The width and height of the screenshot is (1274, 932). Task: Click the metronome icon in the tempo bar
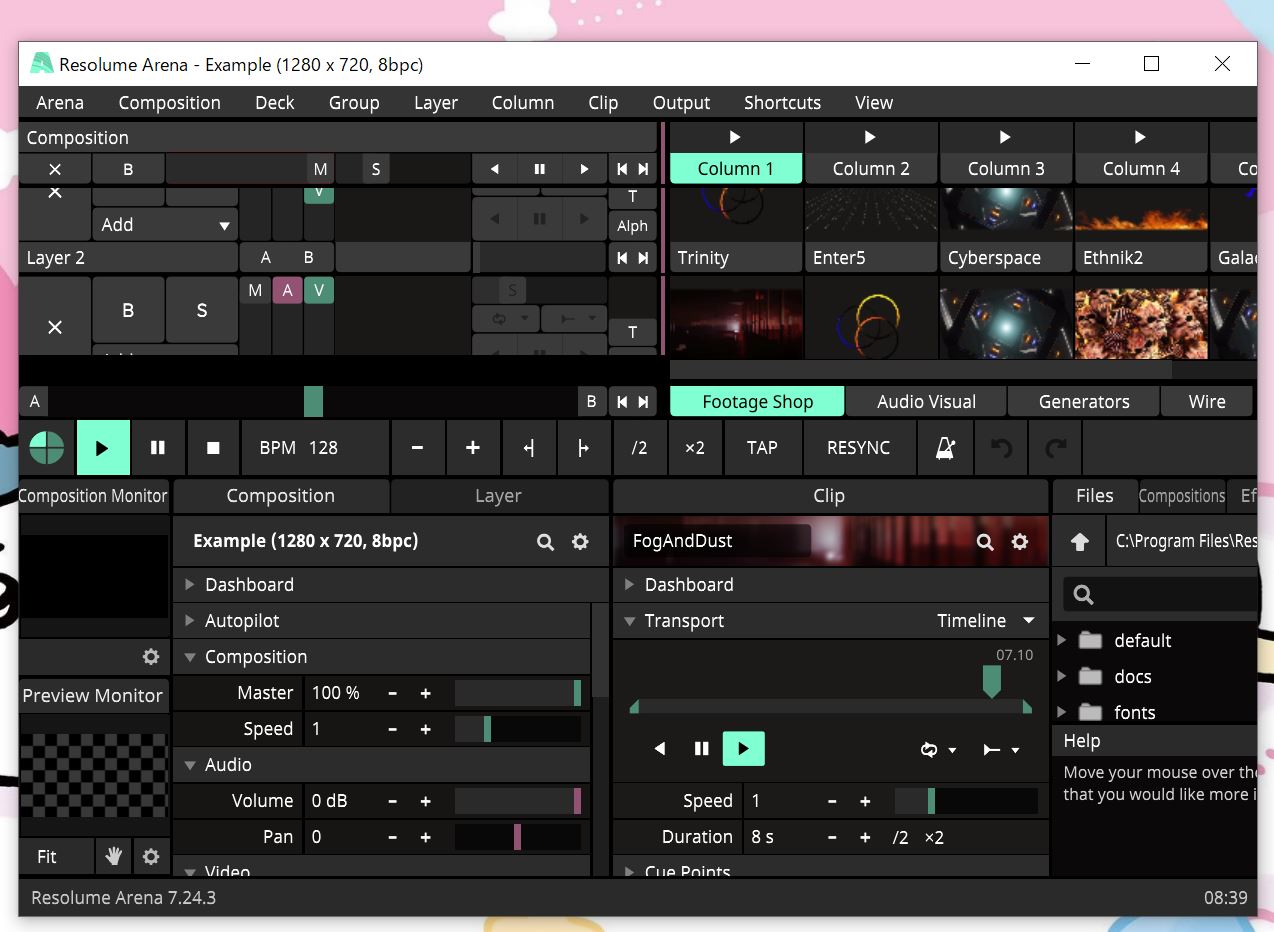pyautogui.click(x=945, y=448)
